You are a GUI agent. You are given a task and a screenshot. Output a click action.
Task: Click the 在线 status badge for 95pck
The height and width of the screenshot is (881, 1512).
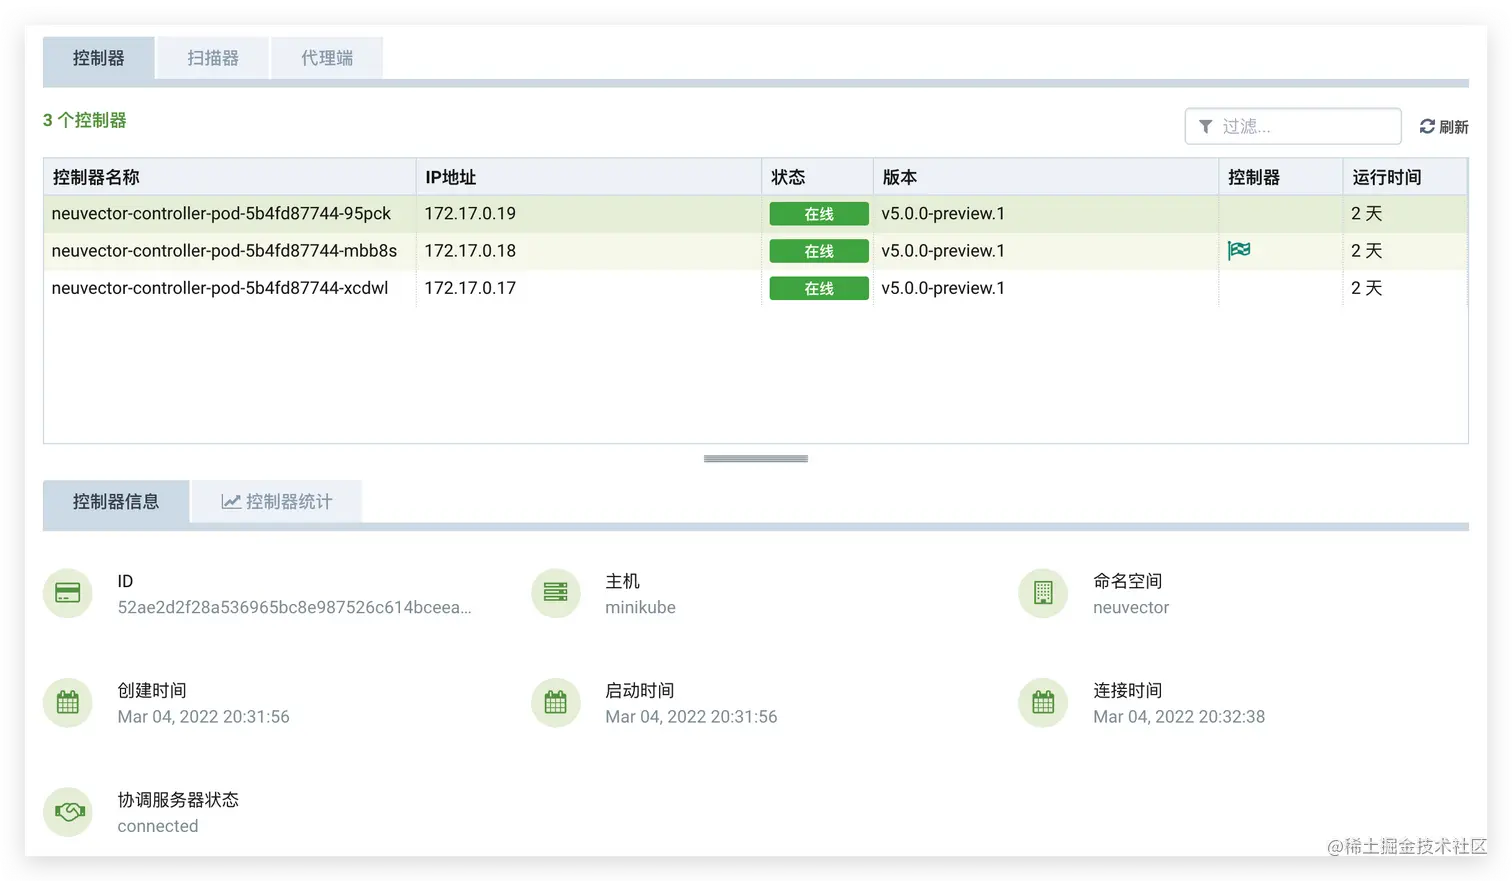coord(819,214)
